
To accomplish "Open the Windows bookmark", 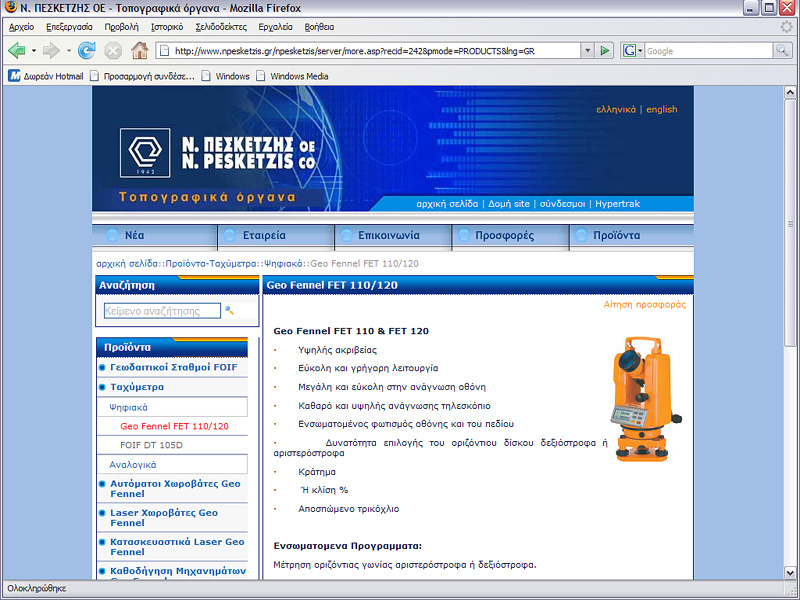I will [226, 76].
